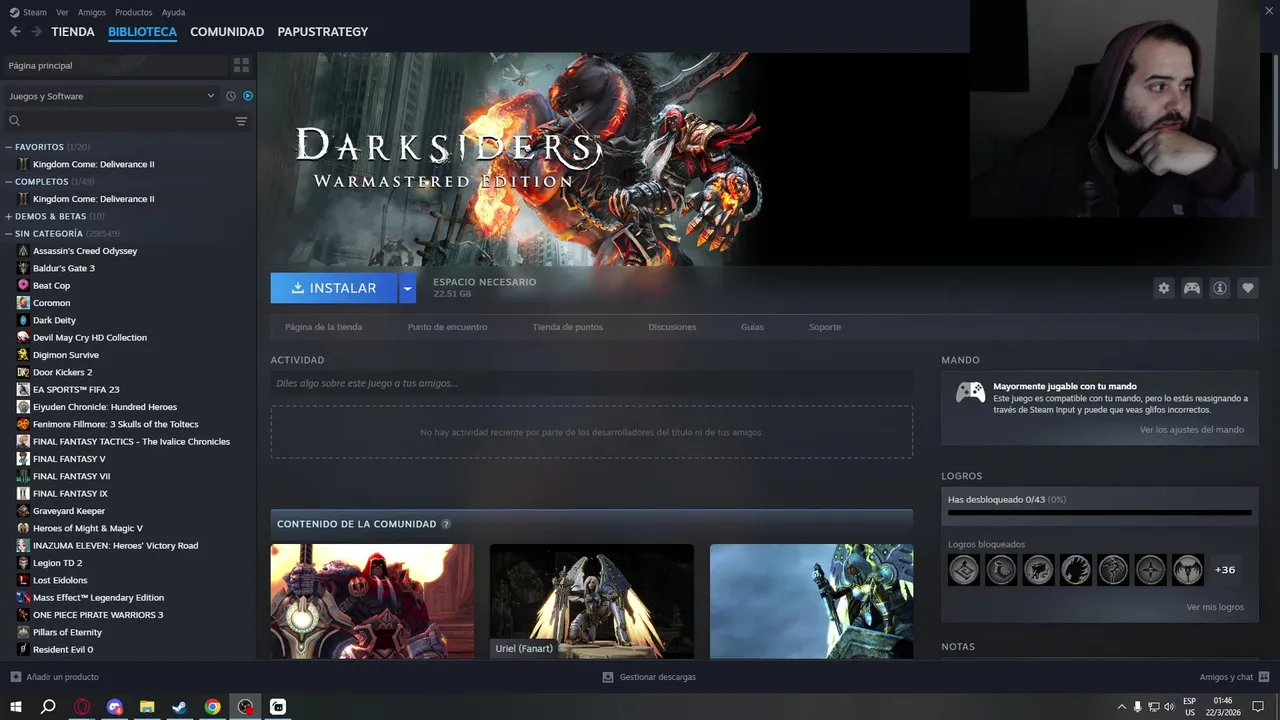1280x720 pixels.
Task: Open the Amigos menu
Action: coord(92,12)
